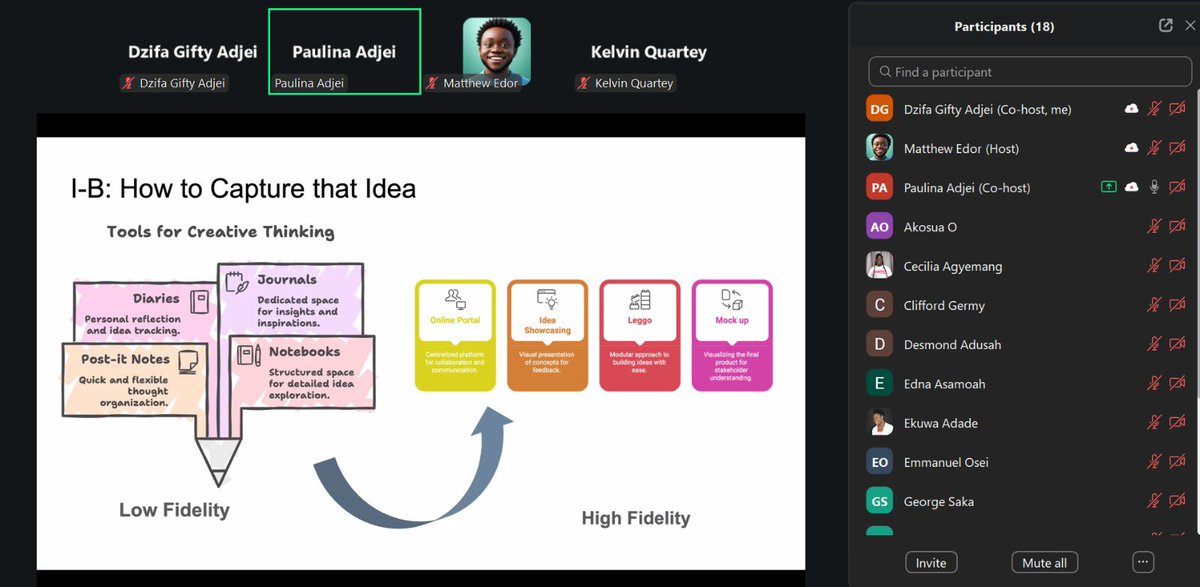The width and height of the screenshot is (1200, 587).
Task: Click the cloud recording icon beside Dzifa Gifty Adjei
Action: click(x=1131, y=109)
